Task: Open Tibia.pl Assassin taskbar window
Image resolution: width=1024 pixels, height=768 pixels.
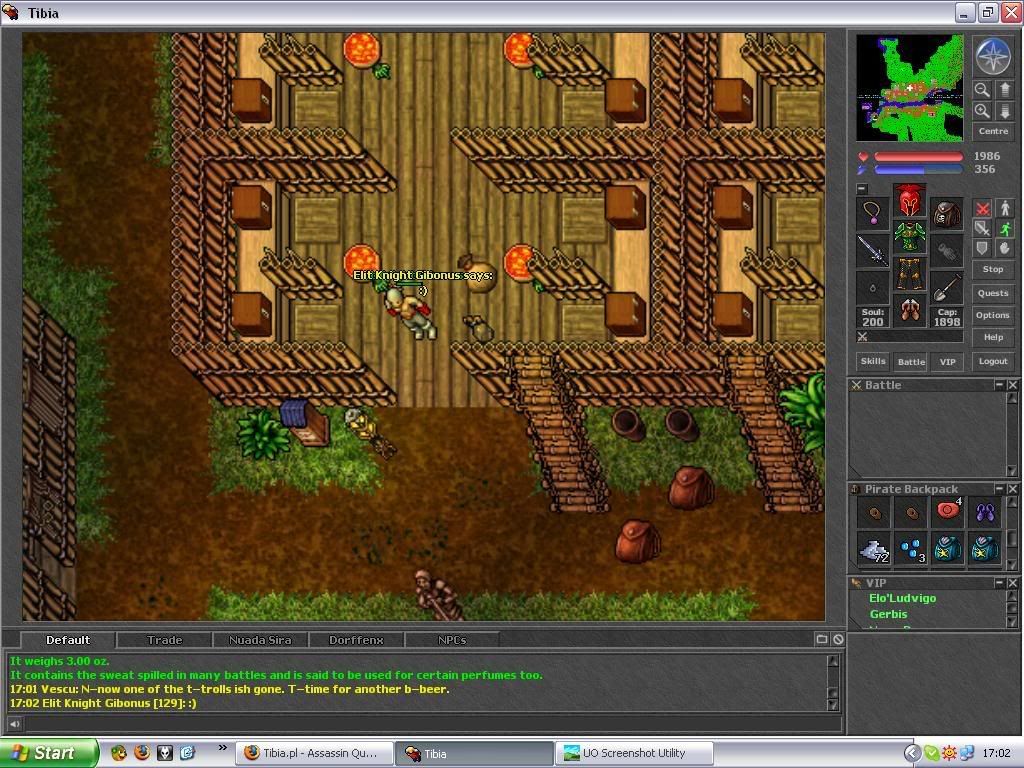Action: pos(314,753)
